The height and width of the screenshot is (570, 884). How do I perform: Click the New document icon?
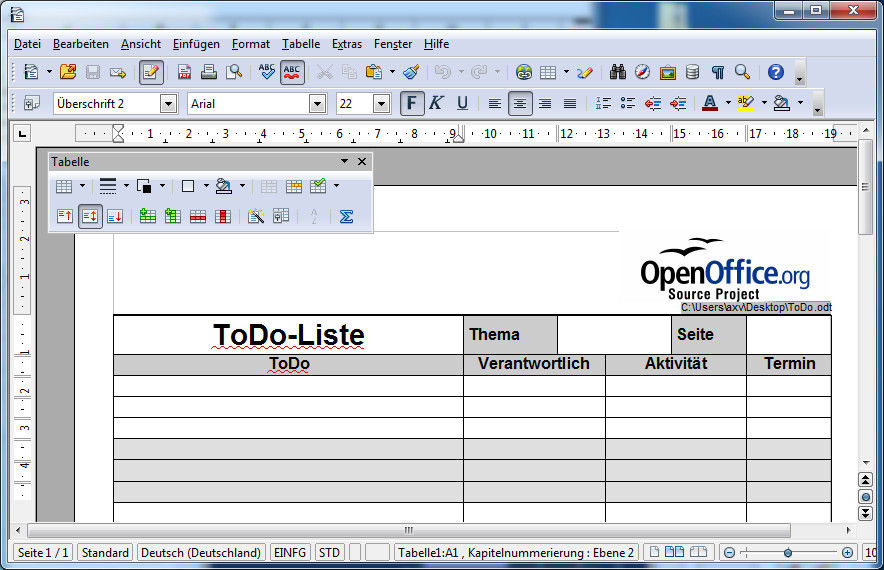pyautogui.click(x=31, y=72)
